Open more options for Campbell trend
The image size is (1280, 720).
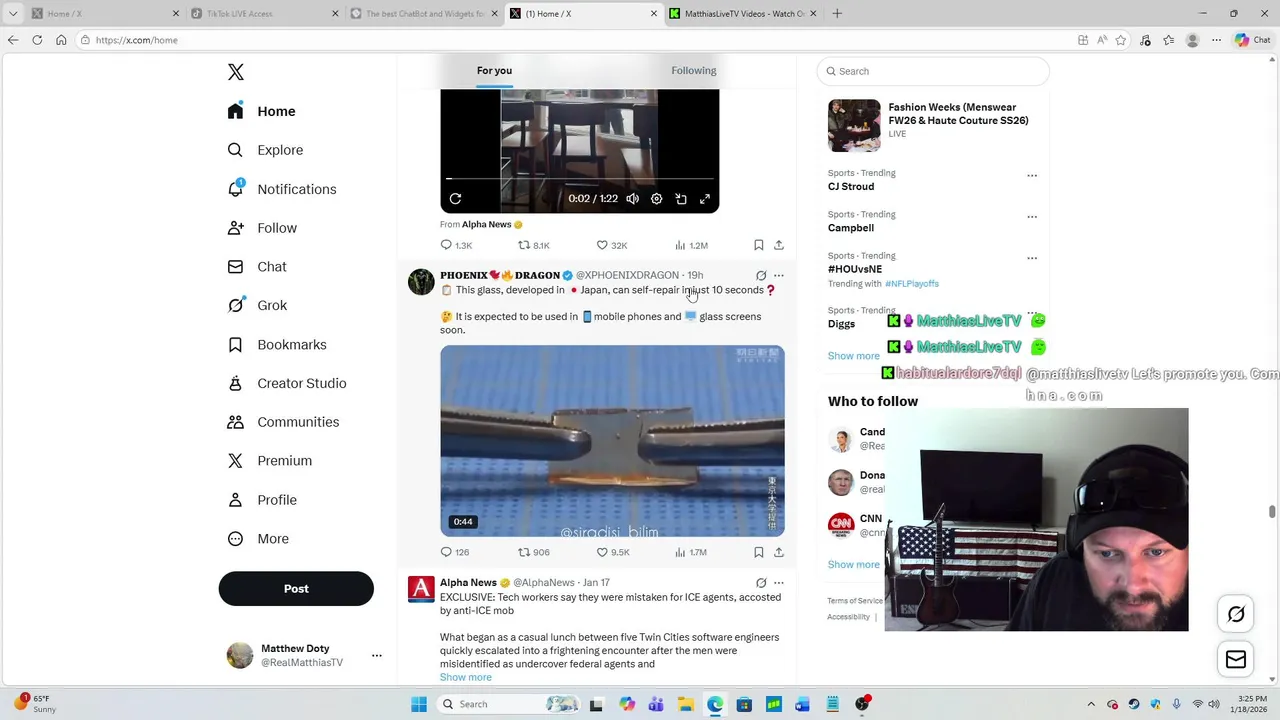(x=1032, y=217)
